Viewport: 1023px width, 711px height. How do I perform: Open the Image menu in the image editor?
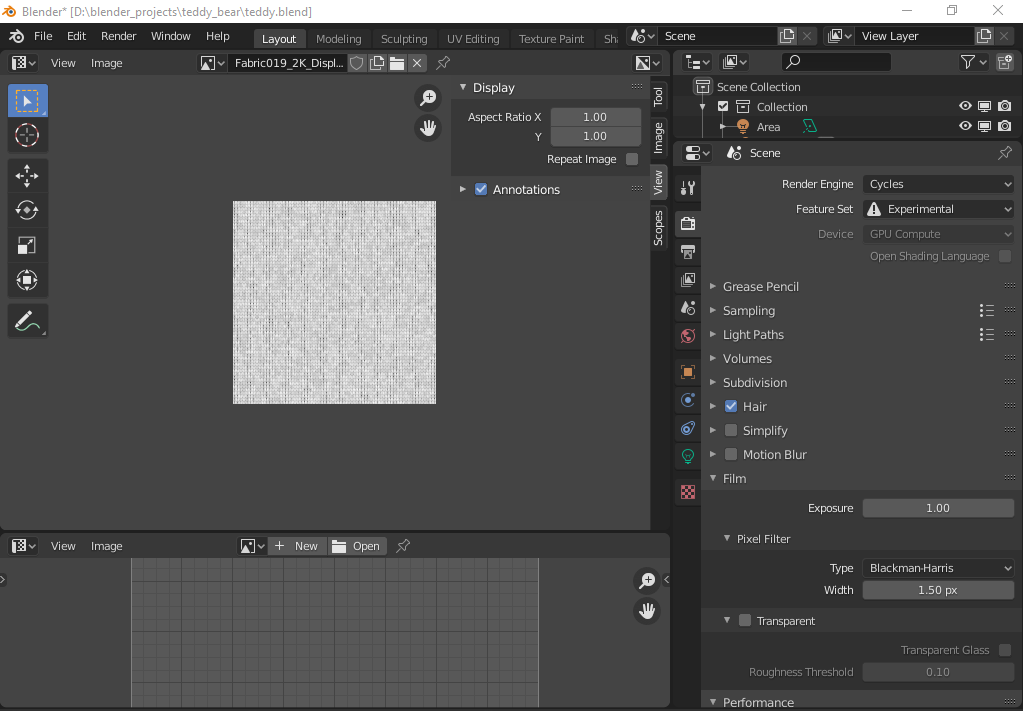click(105, 62)
